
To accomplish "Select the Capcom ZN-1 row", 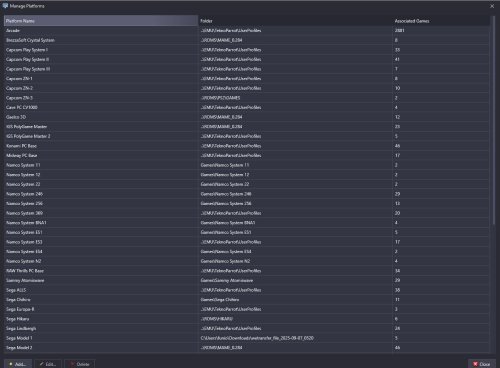I will point(246,79).
